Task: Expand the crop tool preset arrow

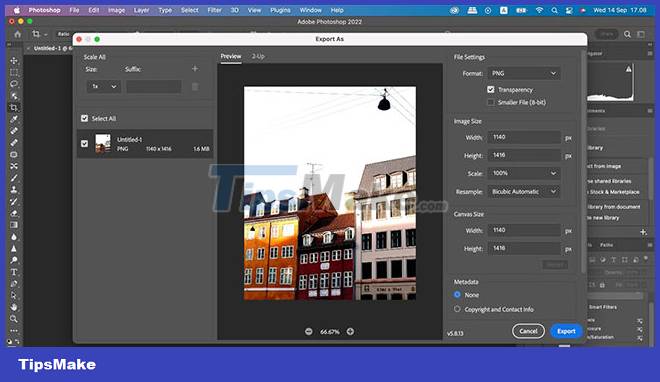Action: coord(45,34)
